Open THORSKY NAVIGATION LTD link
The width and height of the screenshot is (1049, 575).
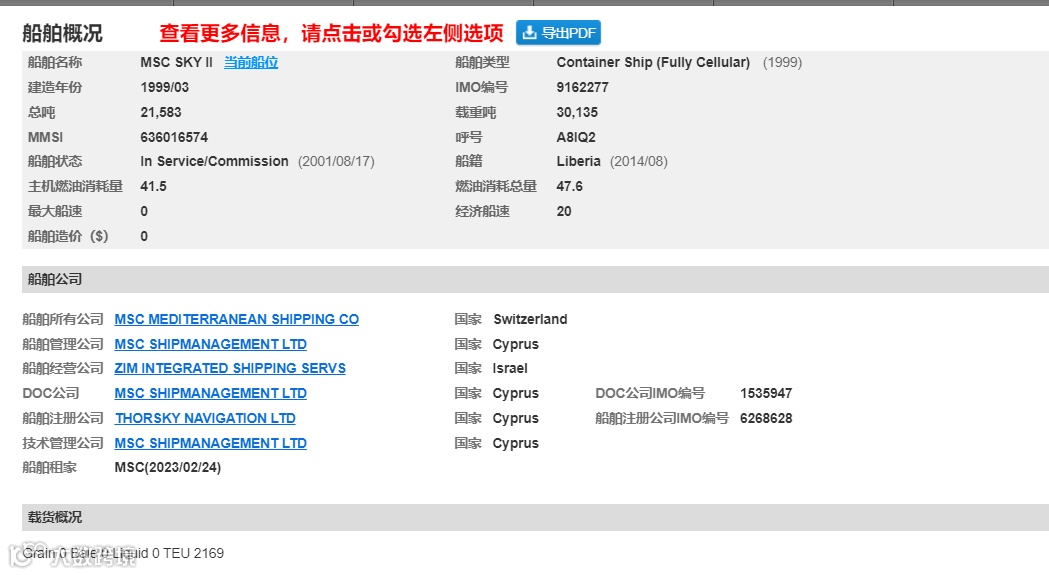[205, 418]
